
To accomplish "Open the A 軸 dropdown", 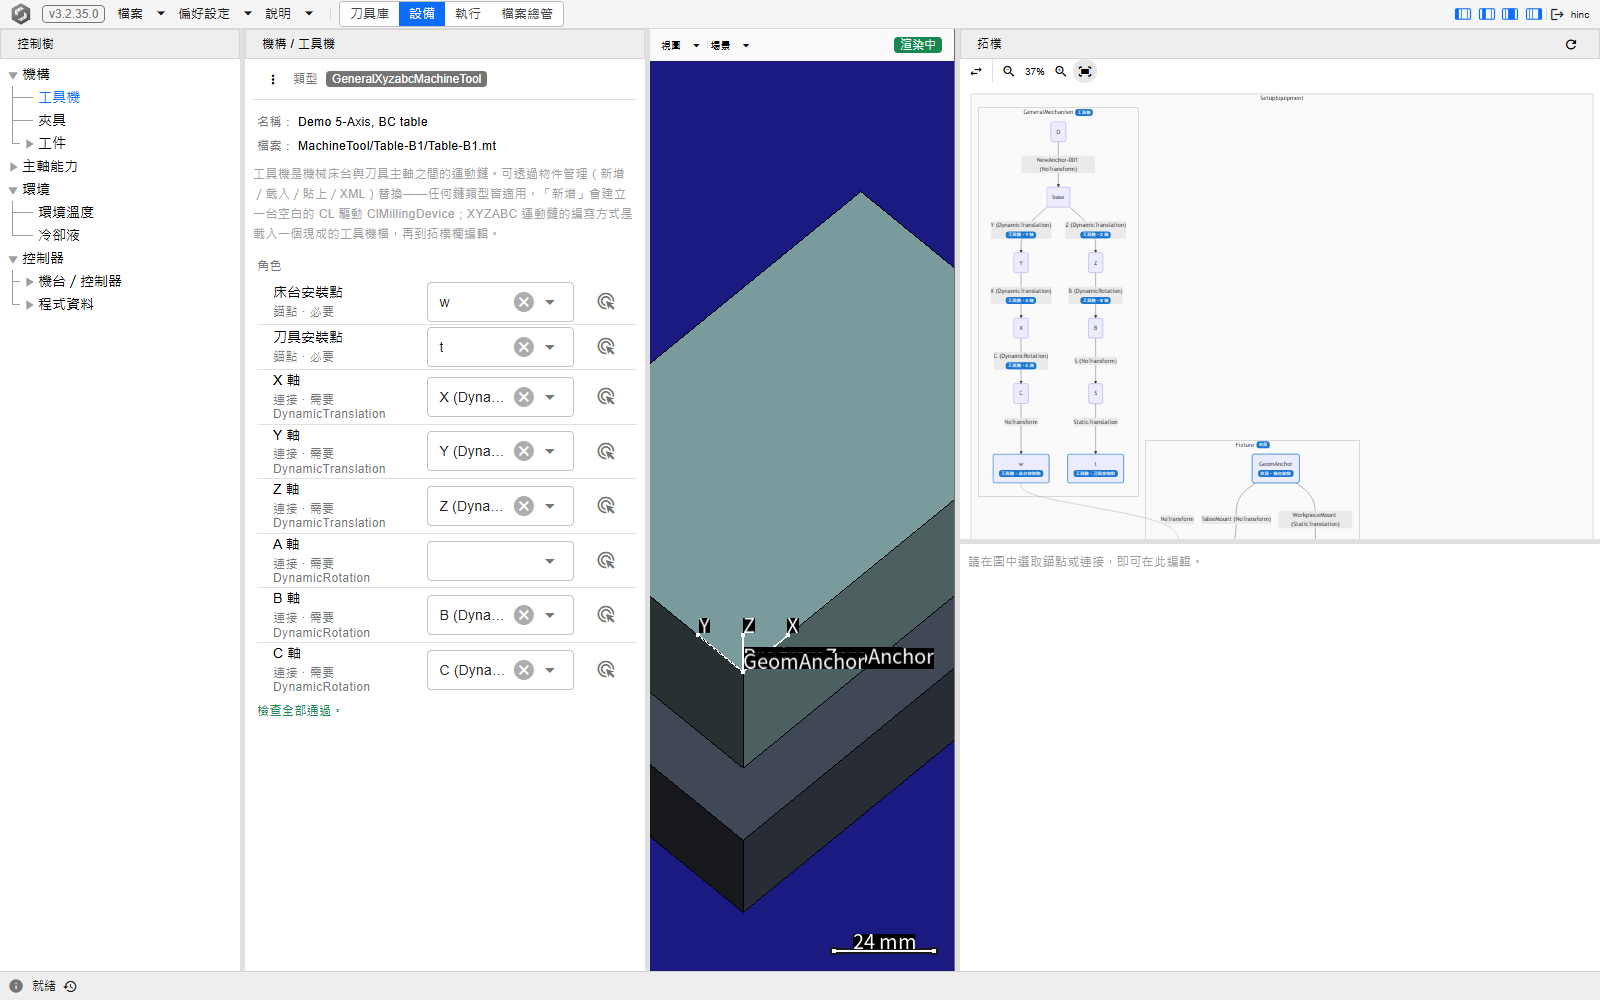I will pyautogui.click(x=500, y=561).
